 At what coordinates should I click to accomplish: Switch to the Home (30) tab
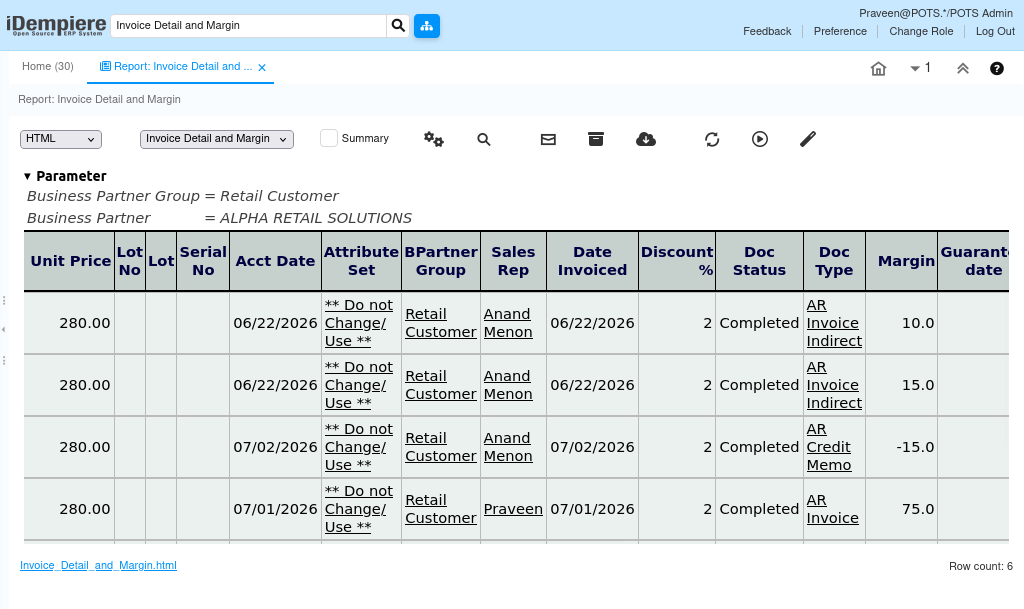pos(48,67)
